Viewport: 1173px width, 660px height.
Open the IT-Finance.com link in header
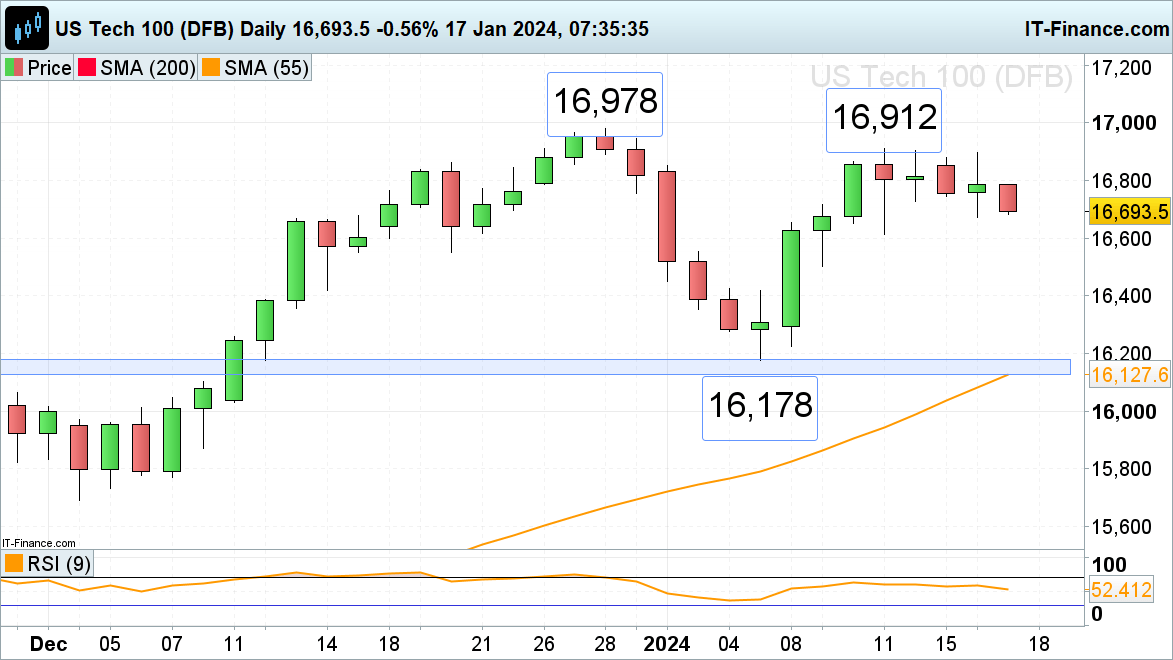(1097, 29)
